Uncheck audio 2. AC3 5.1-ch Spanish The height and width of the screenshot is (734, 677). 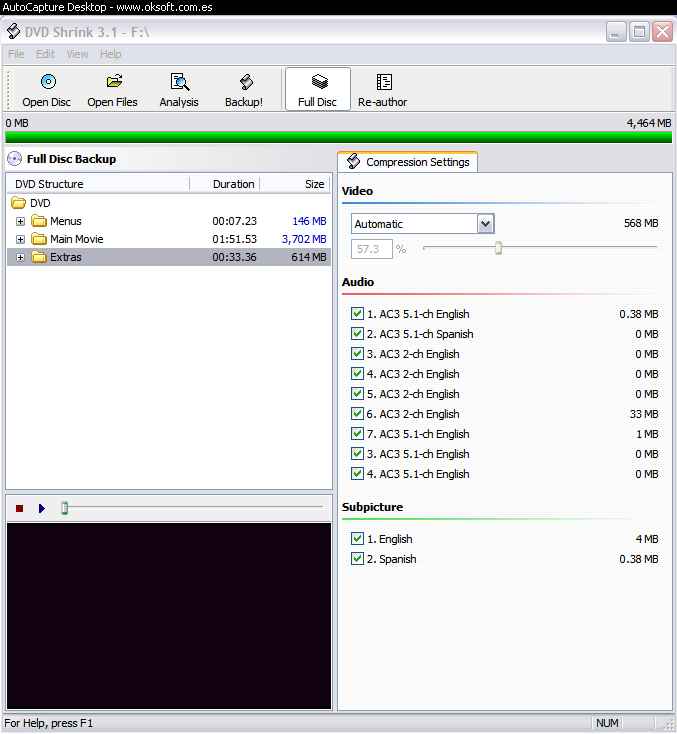point(357,334)
